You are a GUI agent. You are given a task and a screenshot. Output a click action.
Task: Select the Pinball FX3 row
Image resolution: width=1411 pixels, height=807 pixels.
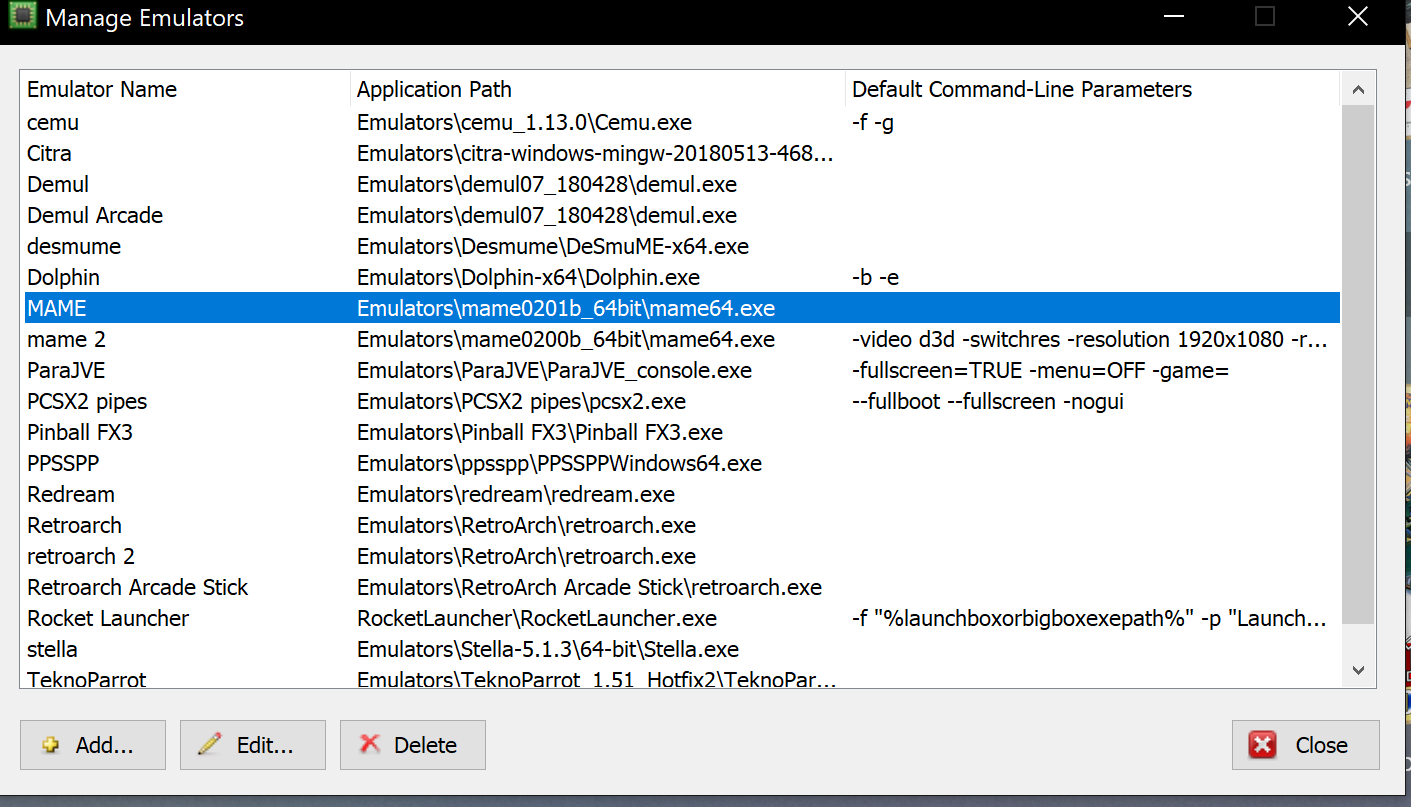[682, 432]
